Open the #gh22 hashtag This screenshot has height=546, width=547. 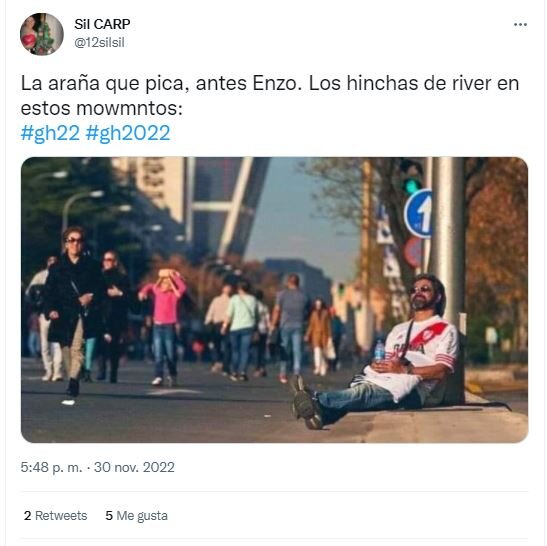(x=50, y=133)
